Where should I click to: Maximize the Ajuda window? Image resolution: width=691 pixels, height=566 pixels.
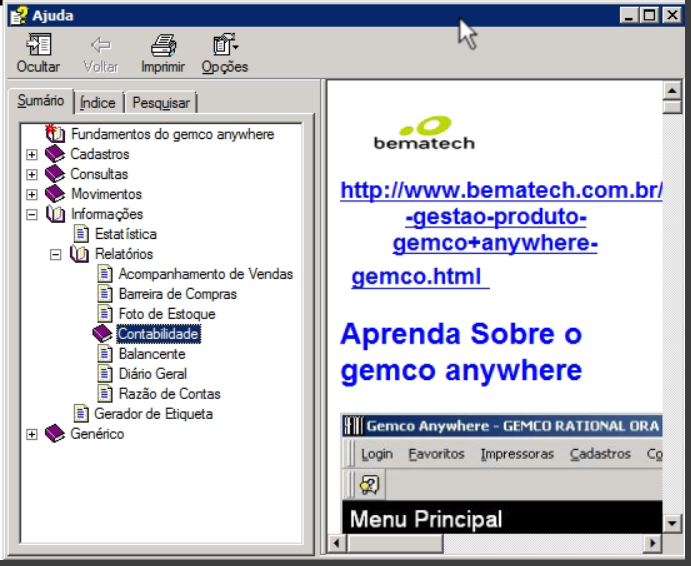coord(650,15)
